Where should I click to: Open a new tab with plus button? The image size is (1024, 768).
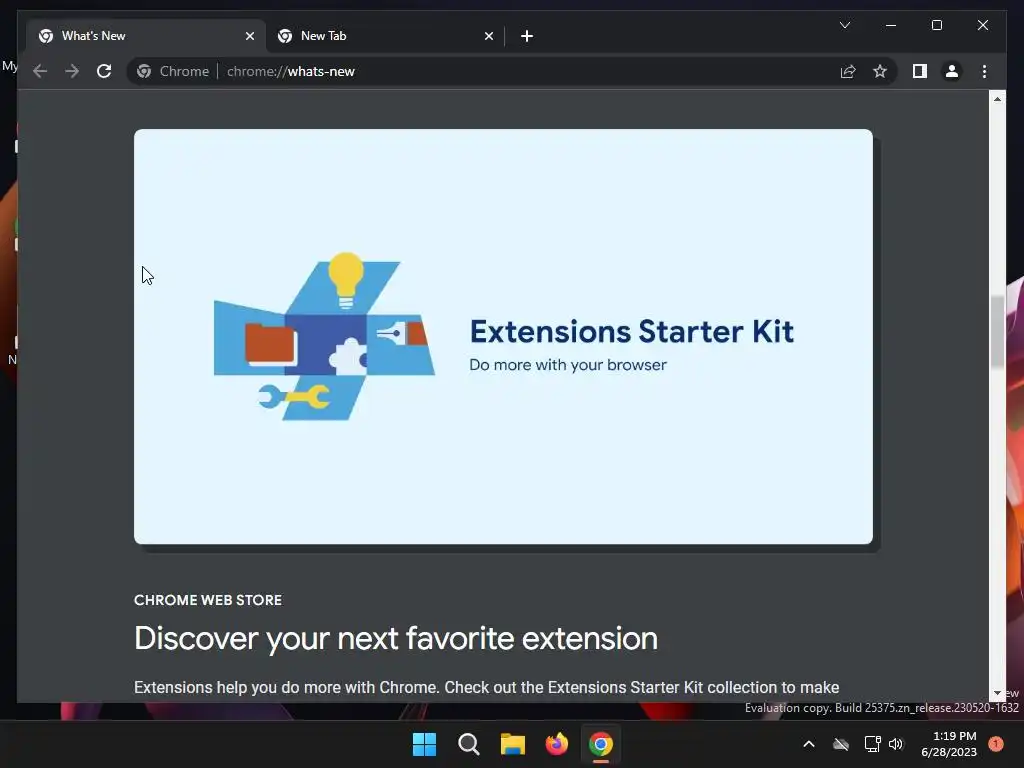(527, 36)
